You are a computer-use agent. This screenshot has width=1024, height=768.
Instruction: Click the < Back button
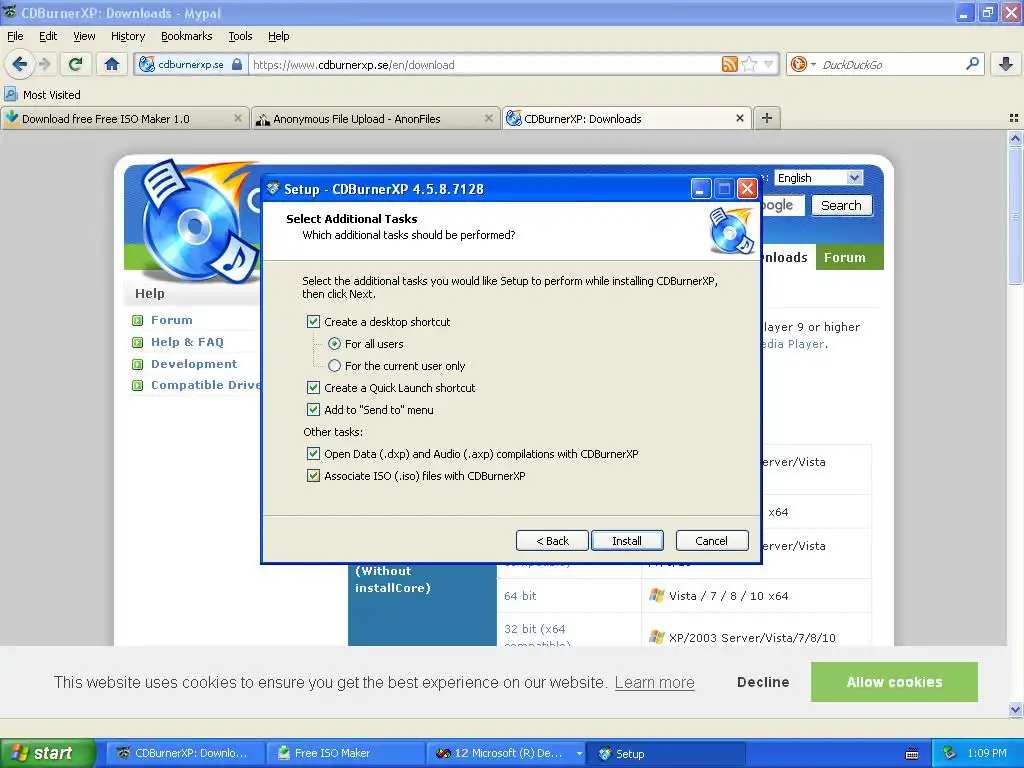click(552, 541)
